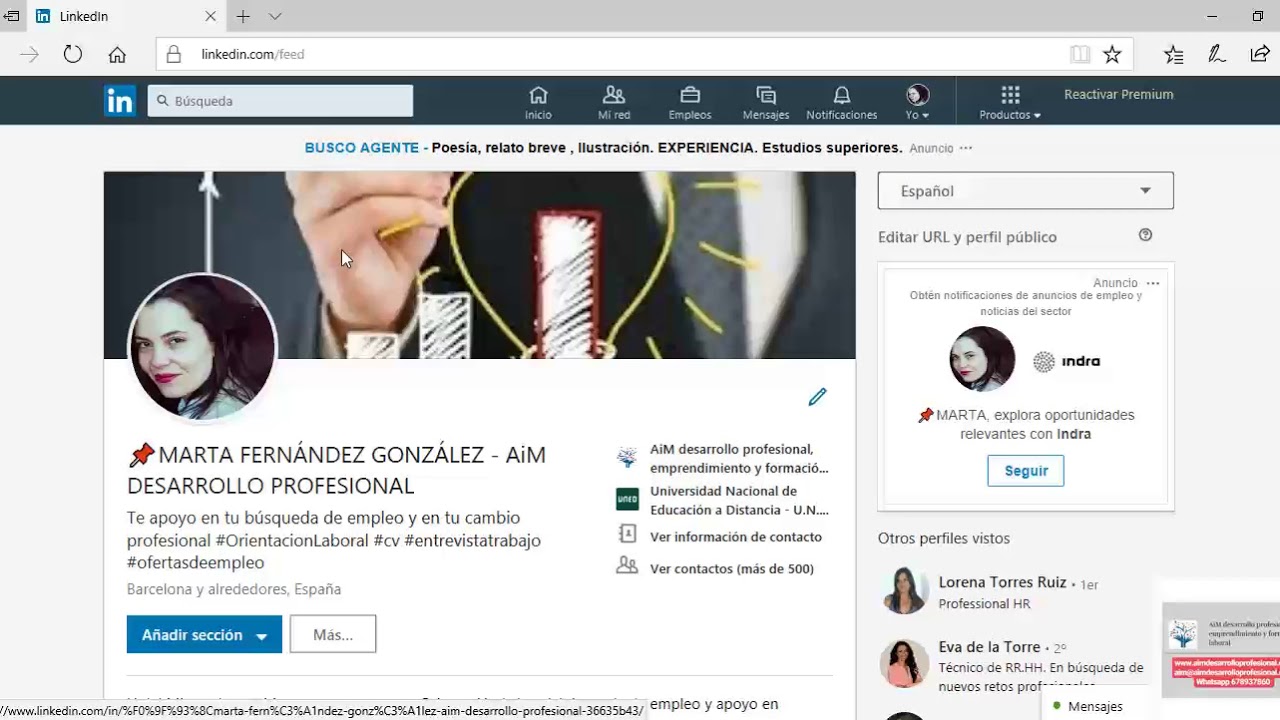Click the Seguir button for Indra

(x=1025, y=471)
